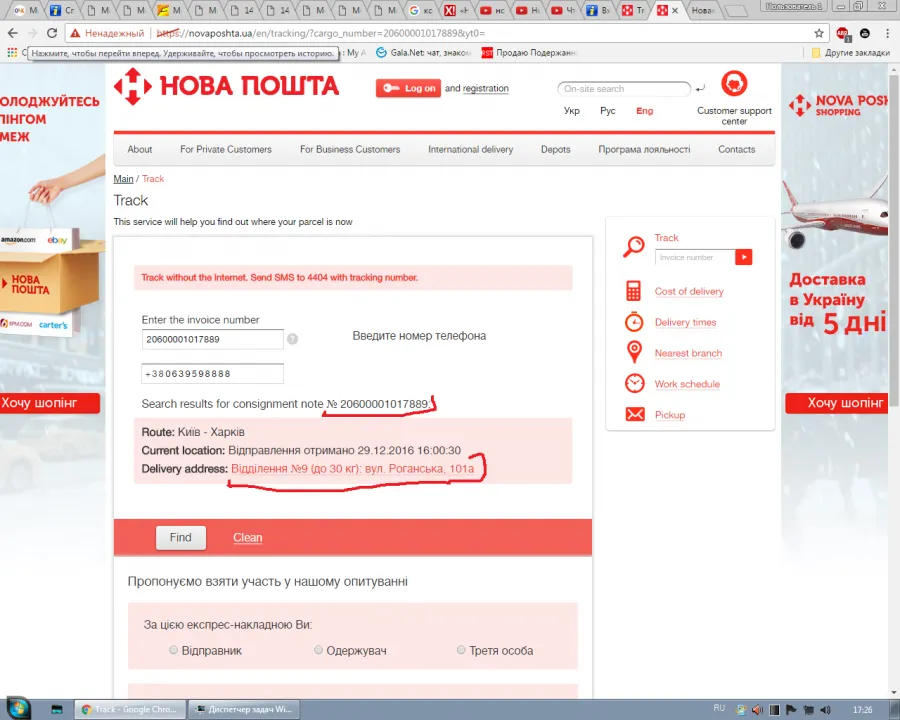The height and width of the screenshot is (720, 900).
Task: Click the registration link
Action: (x=486, y=88)
